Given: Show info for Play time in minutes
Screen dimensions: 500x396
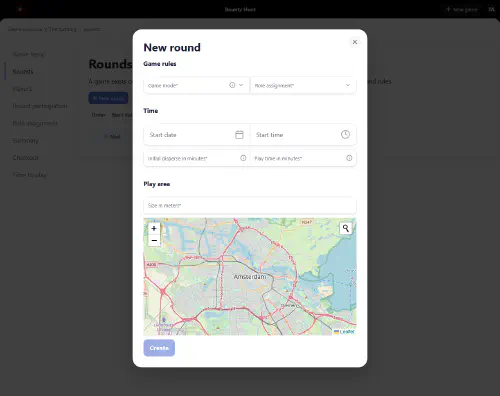Looking at the screenshot, I should [349, 158].
